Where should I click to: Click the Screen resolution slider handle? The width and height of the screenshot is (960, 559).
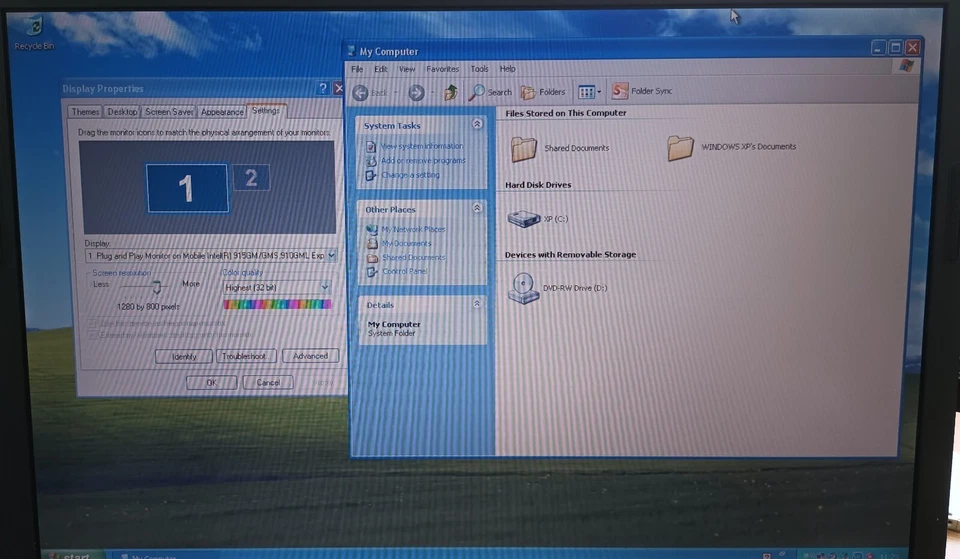157,287
